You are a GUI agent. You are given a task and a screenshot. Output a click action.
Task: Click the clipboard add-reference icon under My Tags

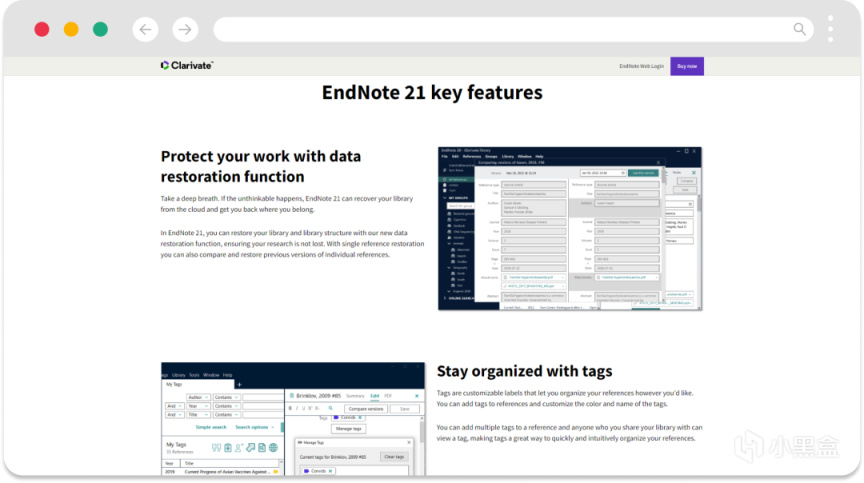pyautogui.click(x=228, y=448)
